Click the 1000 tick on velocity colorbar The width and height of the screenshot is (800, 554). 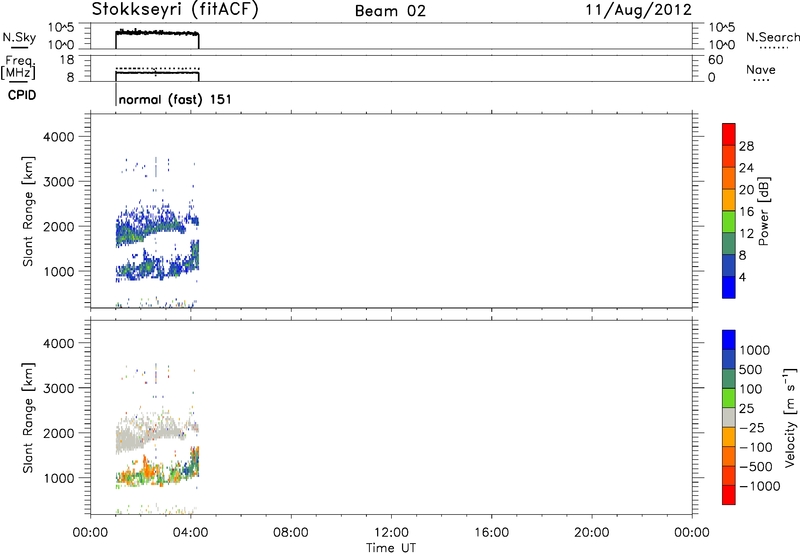click(755, 350)
